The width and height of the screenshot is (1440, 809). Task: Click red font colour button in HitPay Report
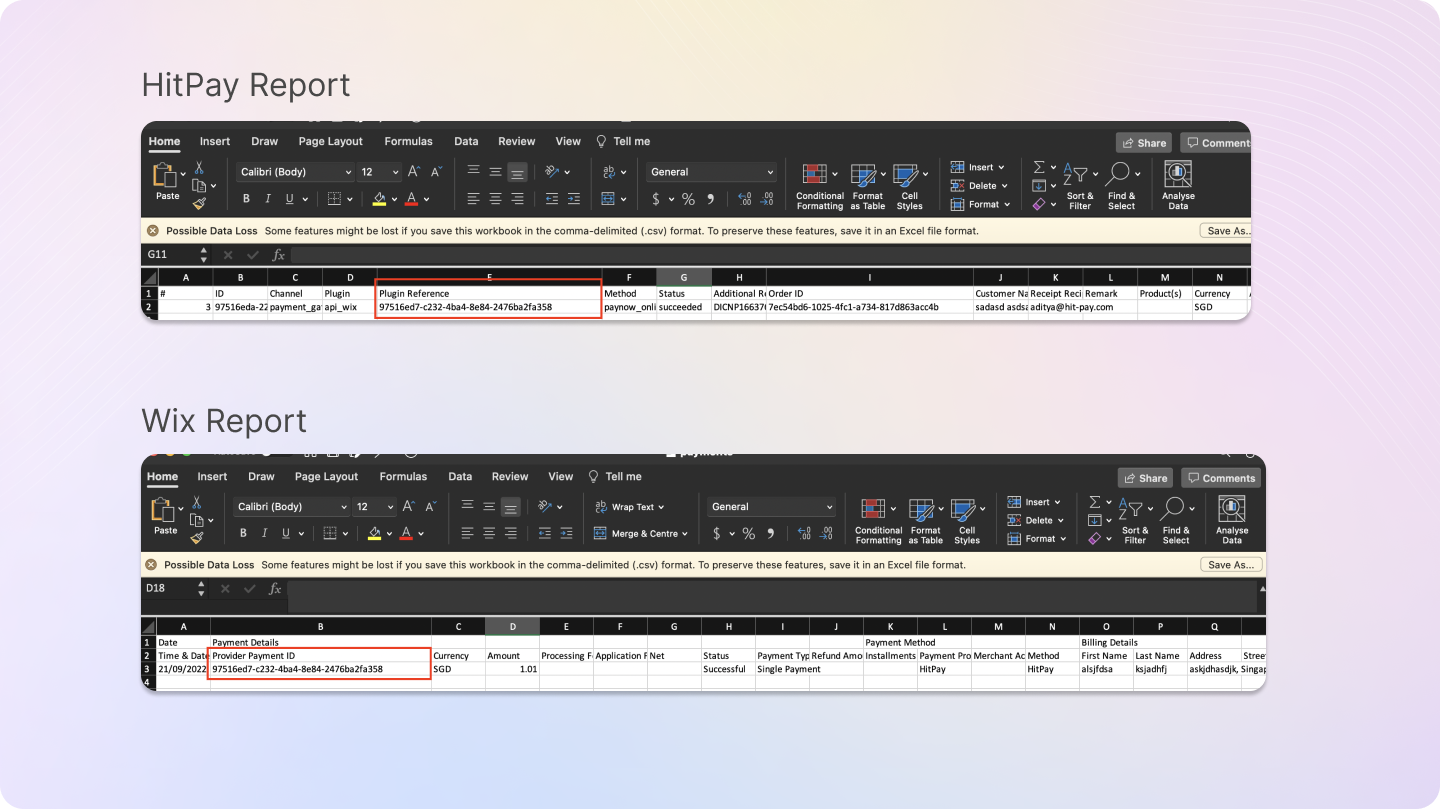[411, 199]
